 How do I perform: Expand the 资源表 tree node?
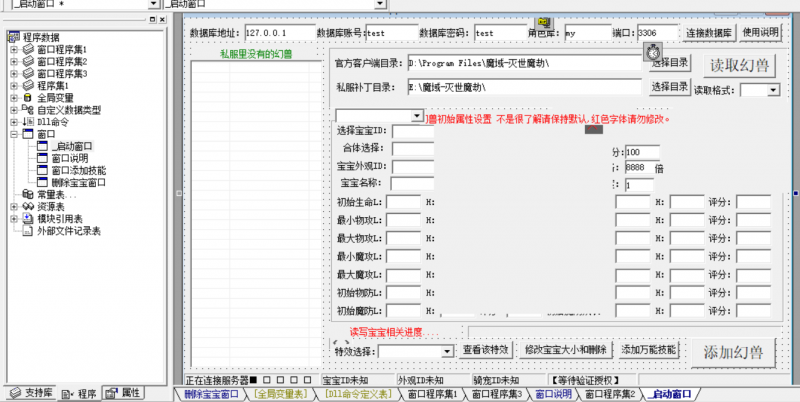tap(14, 207)
